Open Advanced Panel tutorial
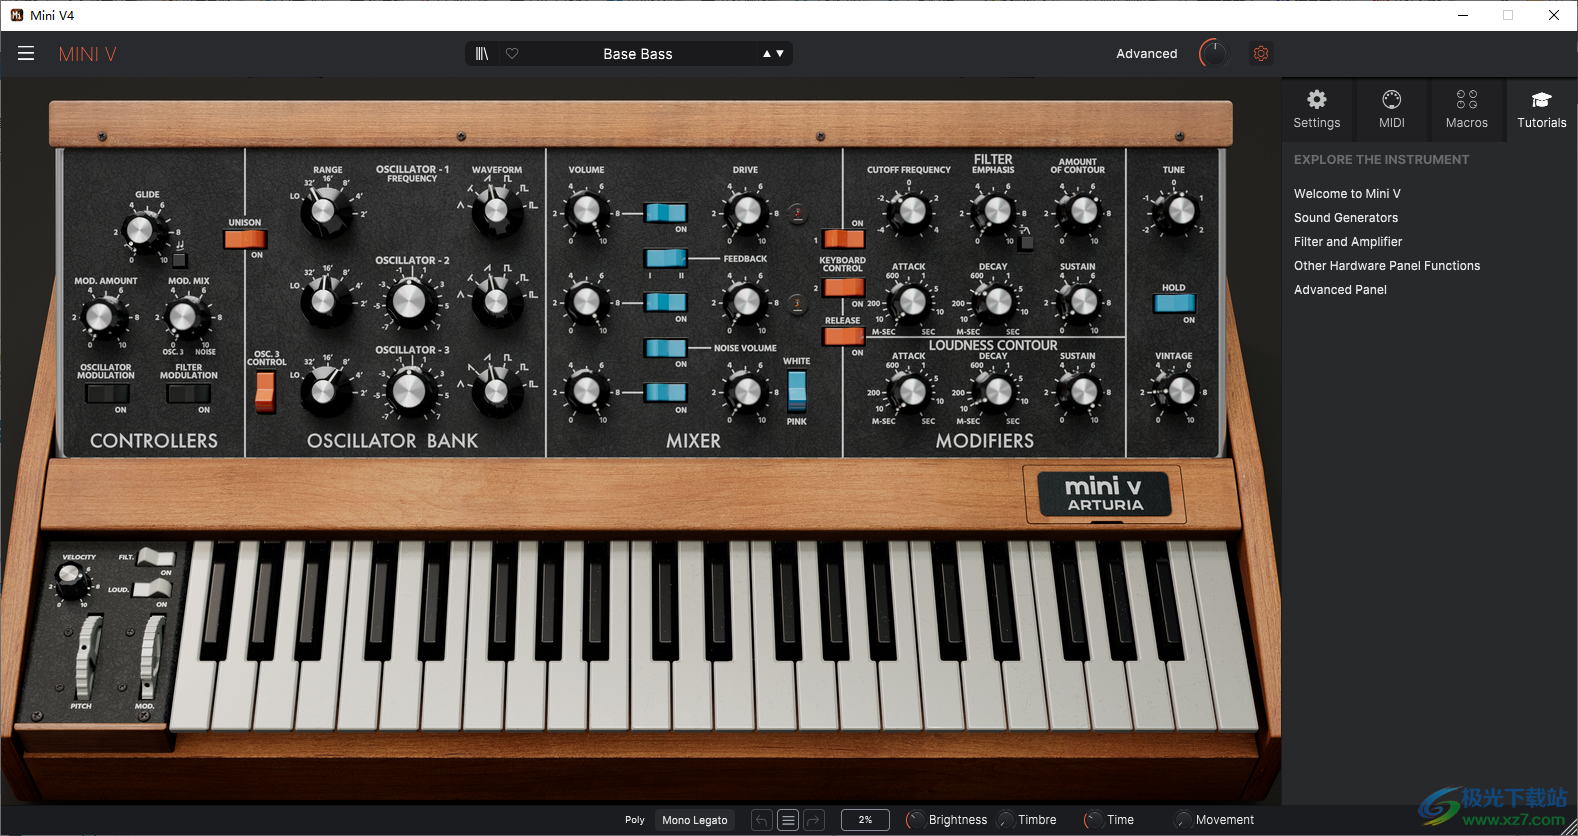The width and height of the screenshot is (1578, 836). (1340, 290)
